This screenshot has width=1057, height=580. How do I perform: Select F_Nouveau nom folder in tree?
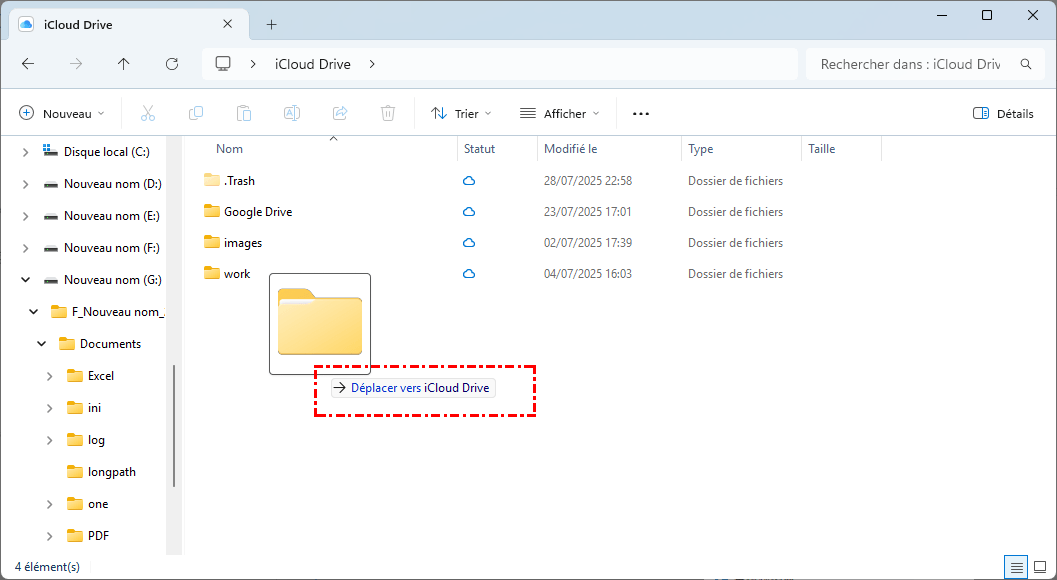(108, 312)
